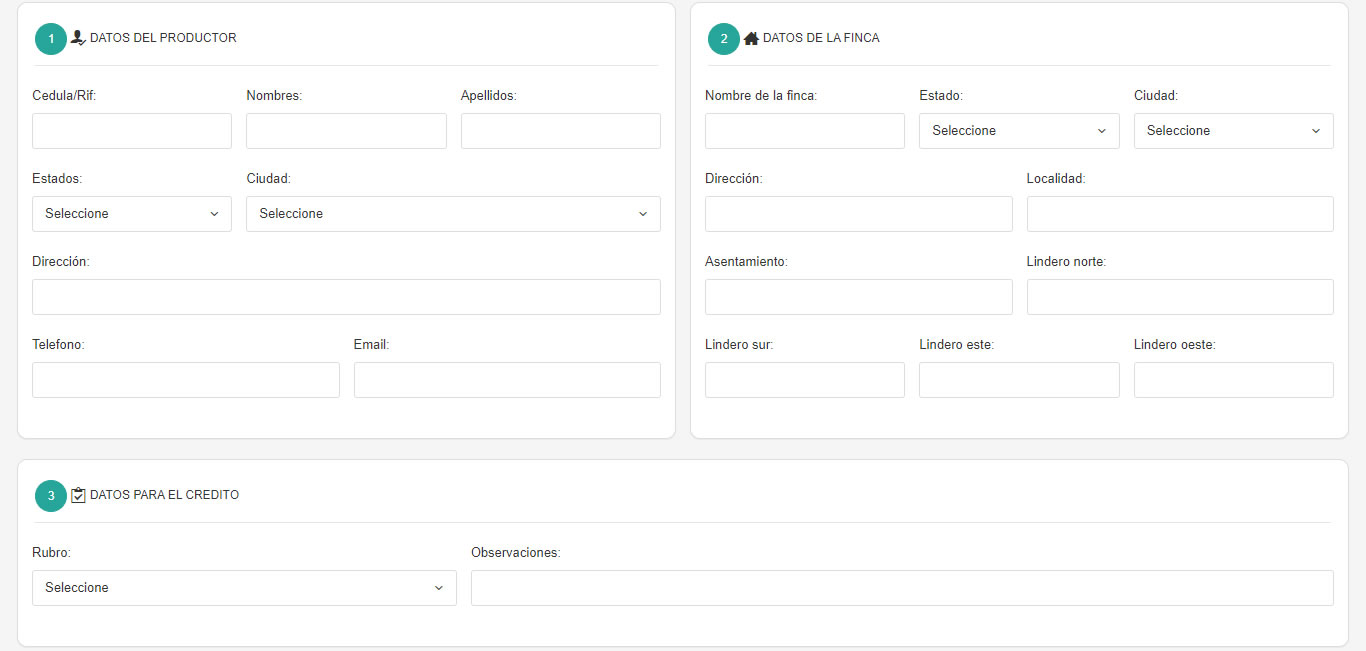Click the 'Lindero este:' label
The width and height of the screenshot is (1366, 651).
pyautogui.click(x=956, y=345)
